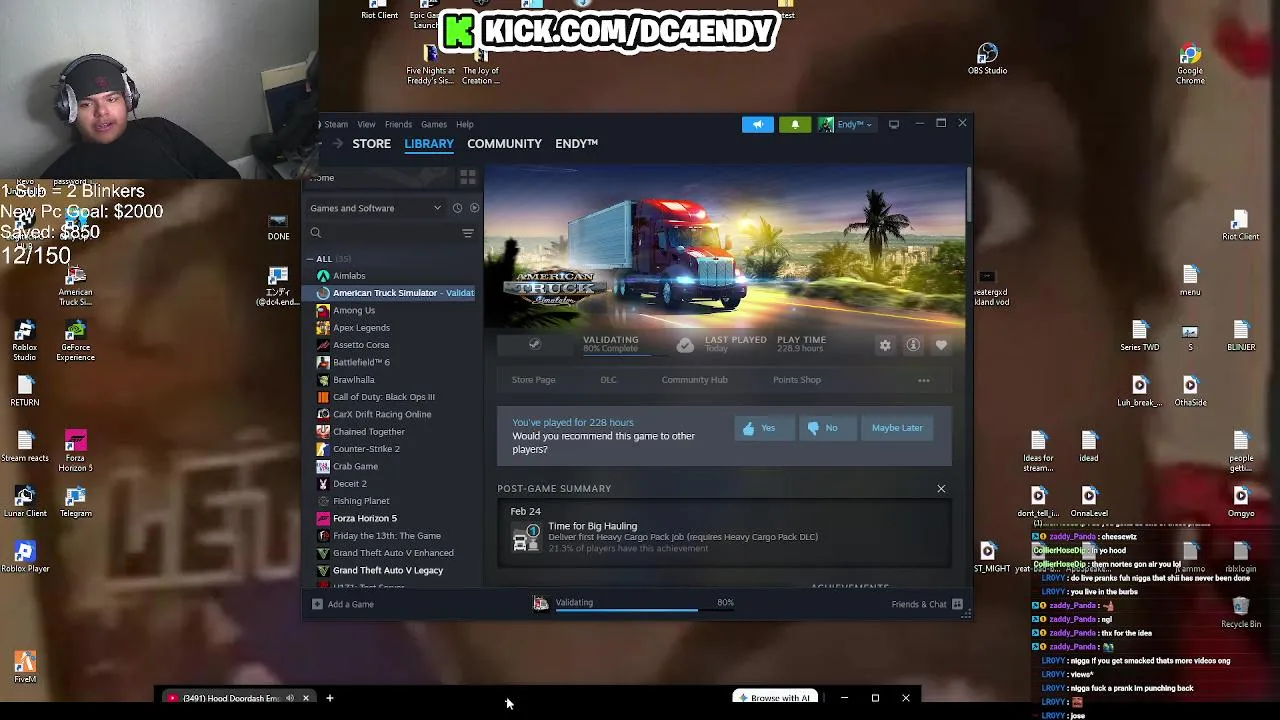Click Maybe Later button
The height and width of the screenshot is (720, 1280).
[897, 428]
